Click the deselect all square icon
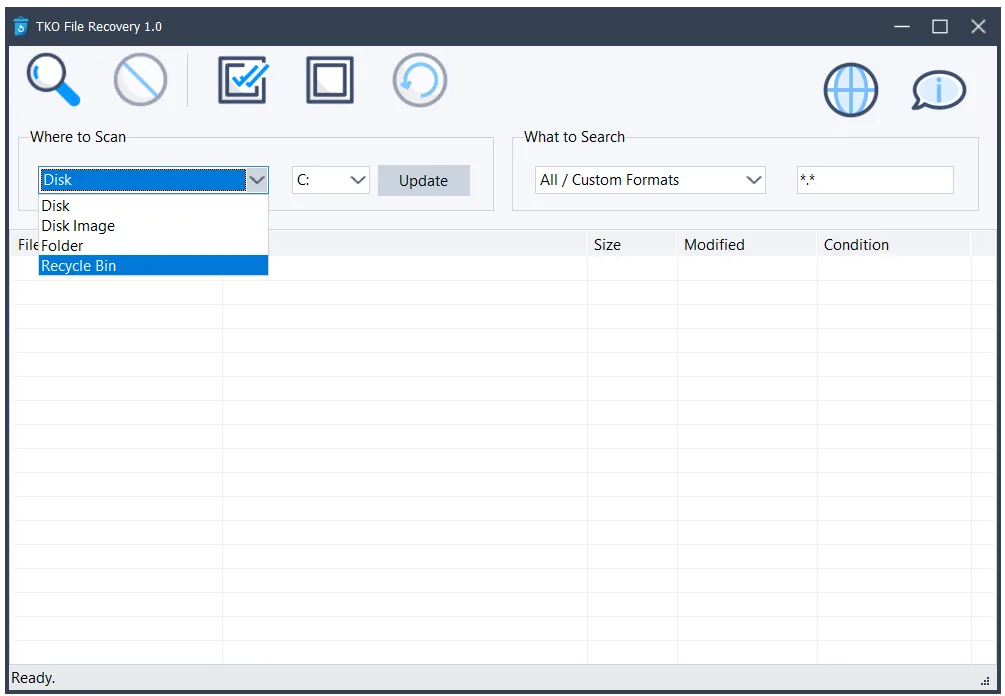Viewport: 1005px width, 696px height. click(x=330, y=80)
